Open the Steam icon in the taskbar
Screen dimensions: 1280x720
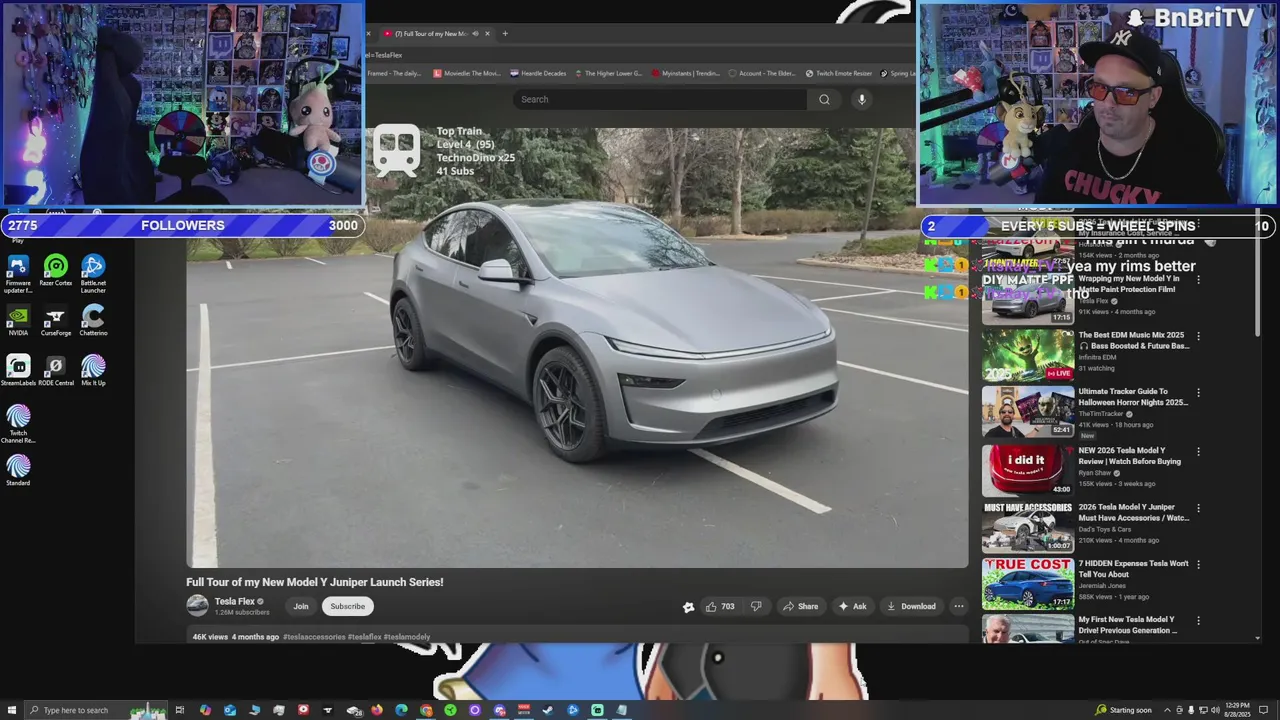pyautogui.click(x=548, y=710)
